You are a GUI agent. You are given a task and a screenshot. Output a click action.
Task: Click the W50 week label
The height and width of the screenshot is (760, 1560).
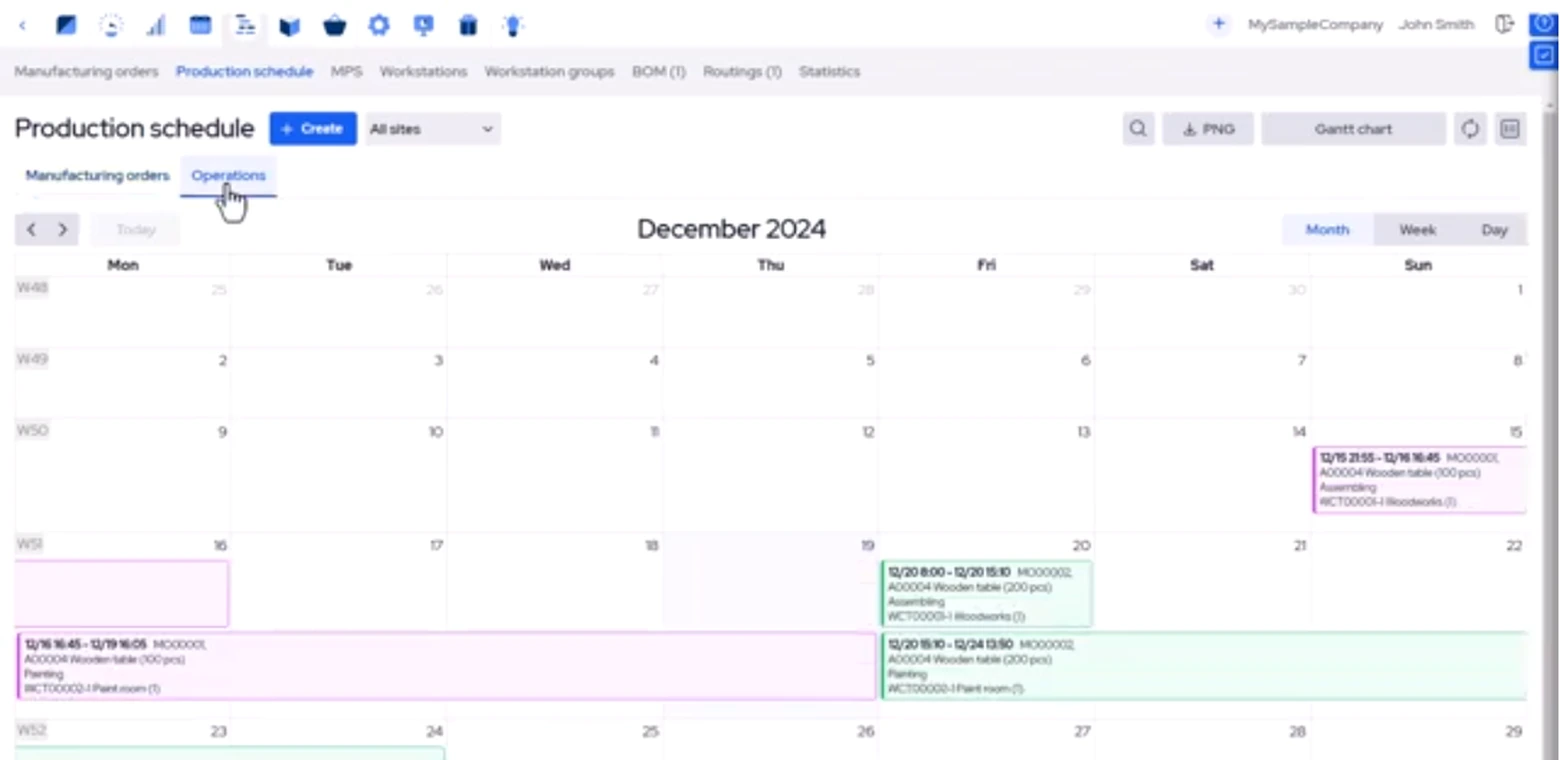pyautogui.click(x=32, y=431)
